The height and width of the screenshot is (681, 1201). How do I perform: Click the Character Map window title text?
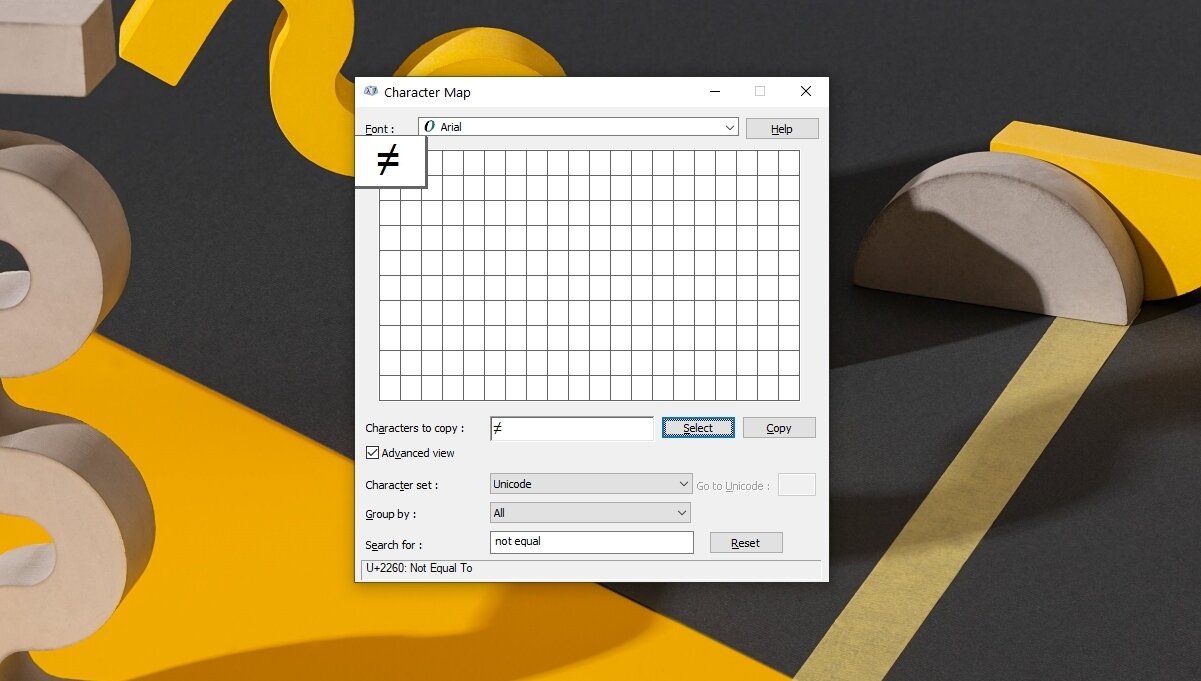tap(429, 92)
